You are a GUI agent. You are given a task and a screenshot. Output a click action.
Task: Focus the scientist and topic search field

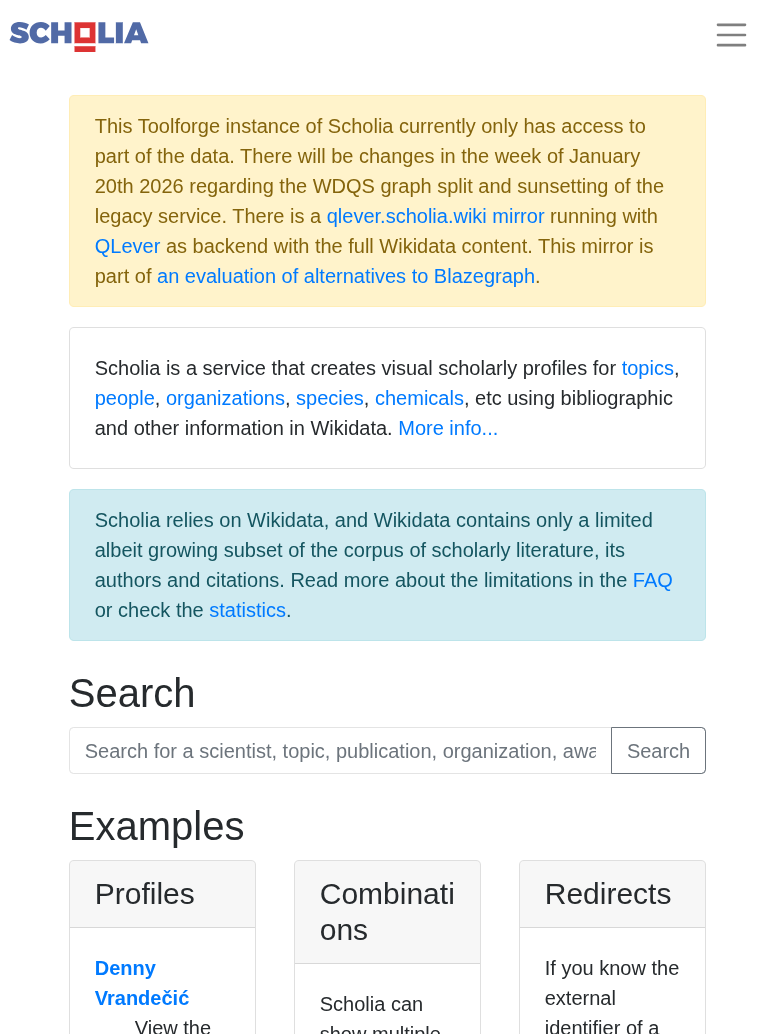click(340, 751)
